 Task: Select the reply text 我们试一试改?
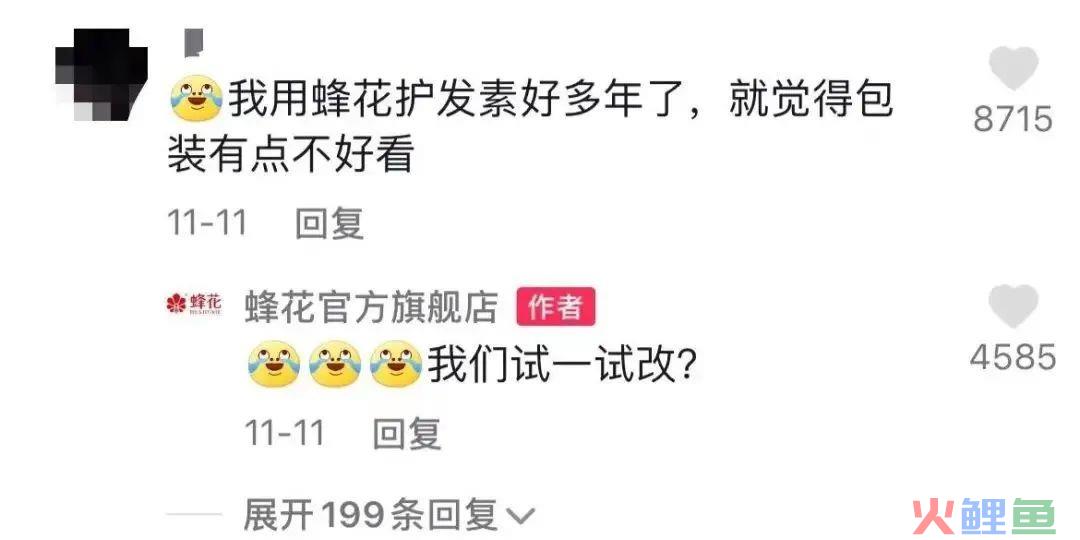(561, 365)
